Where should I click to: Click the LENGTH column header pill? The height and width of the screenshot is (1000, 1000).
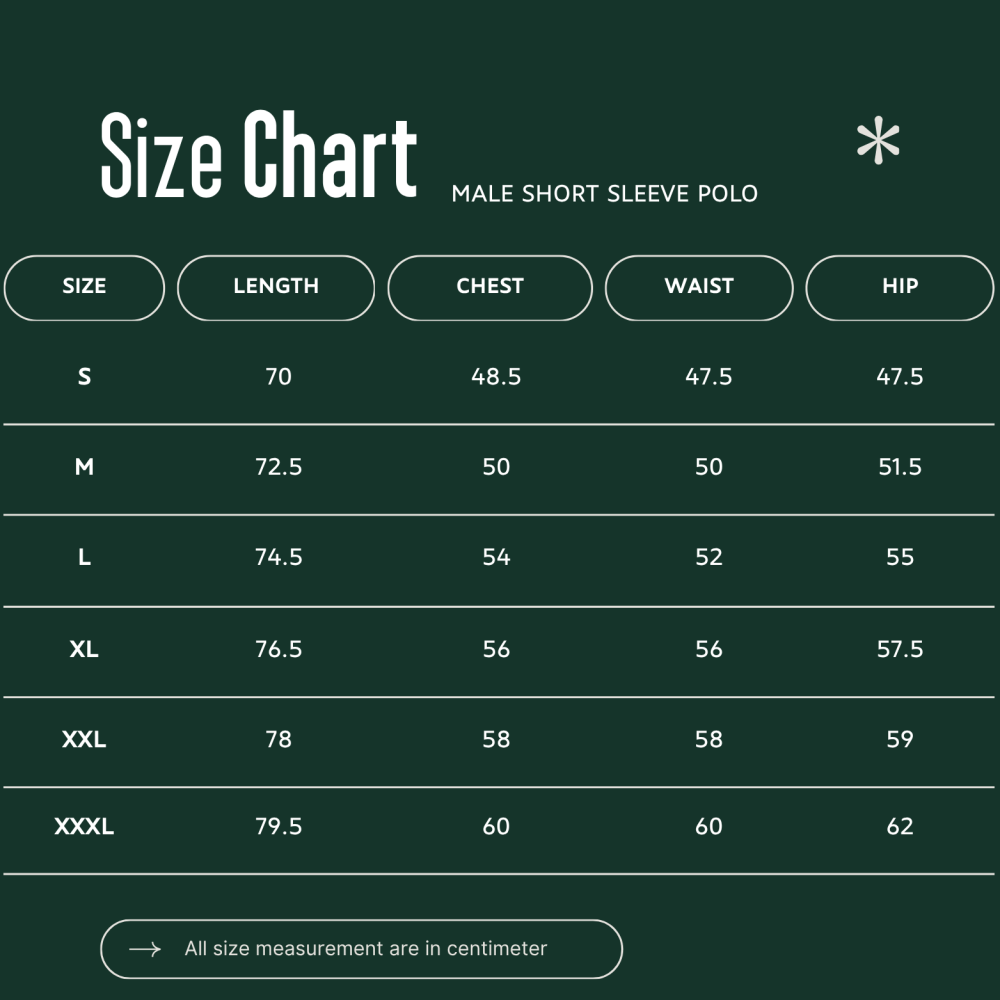click(x=276, y=287)
